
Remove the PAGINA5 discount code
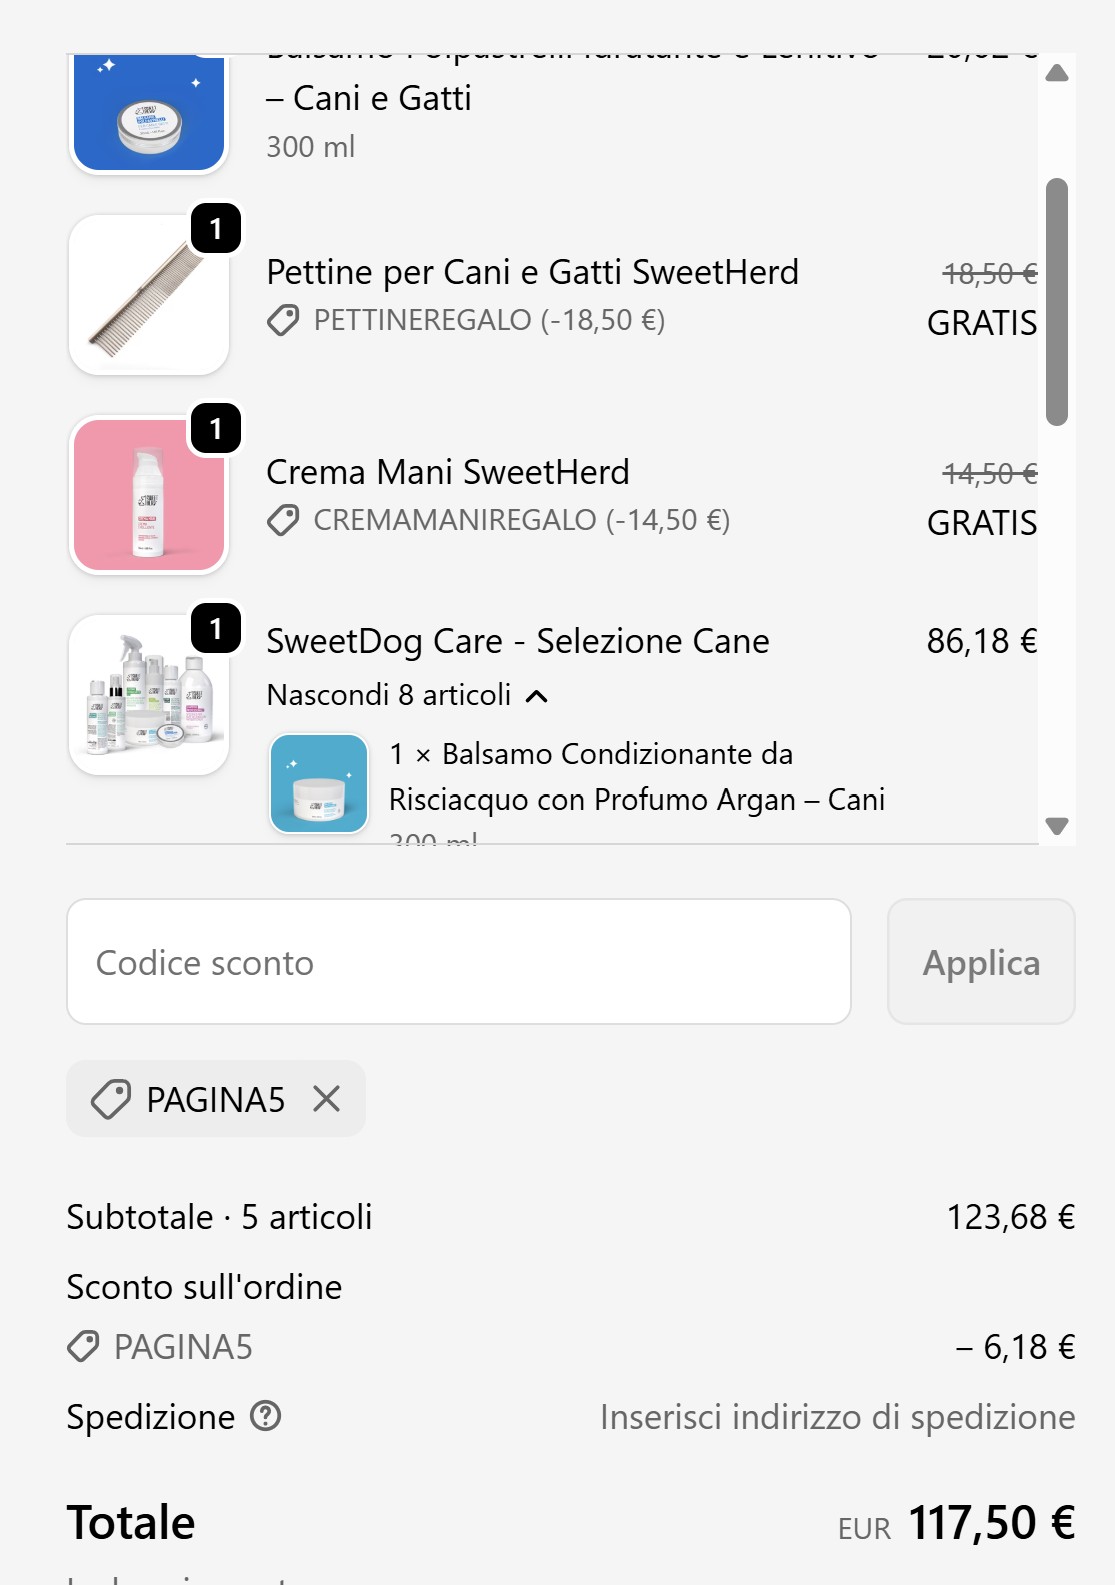(x=326, y=1099)
